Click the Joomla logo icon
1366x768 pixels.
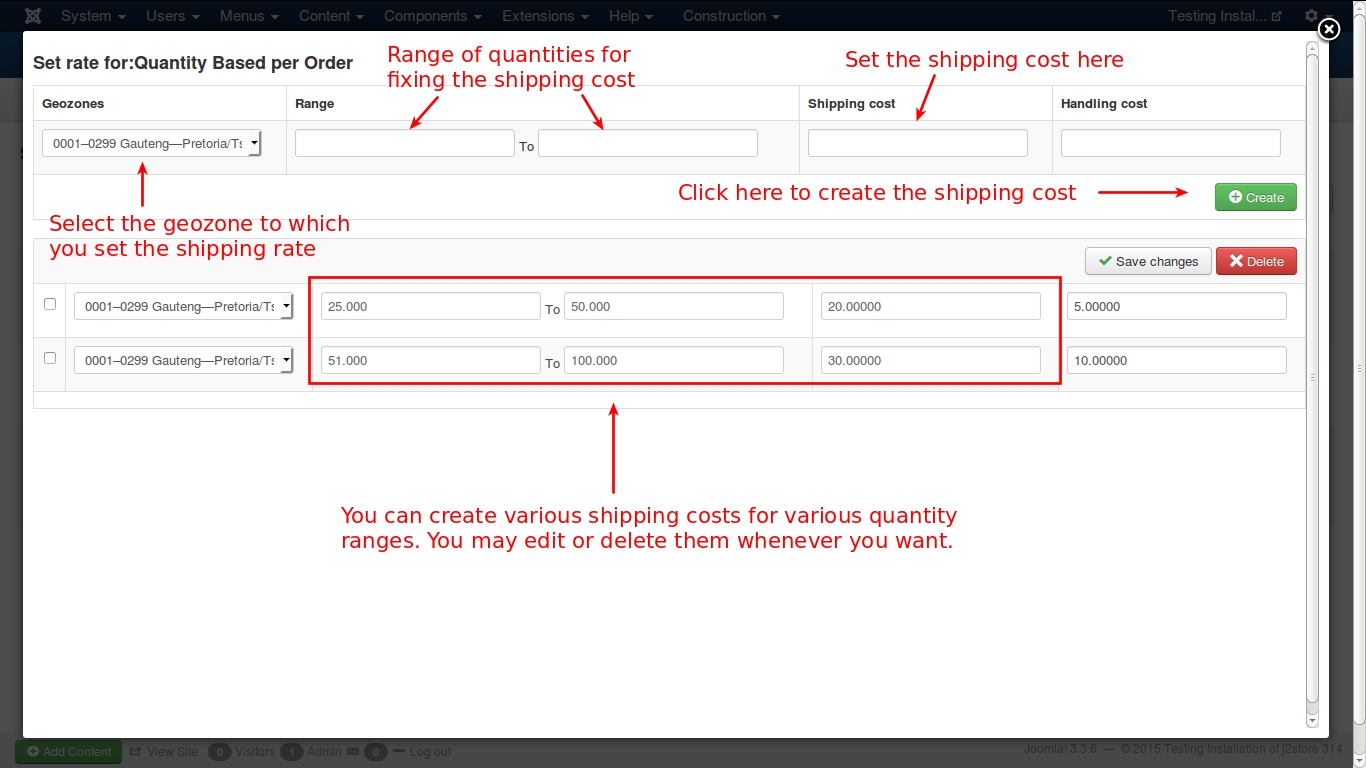coord(33,16)
